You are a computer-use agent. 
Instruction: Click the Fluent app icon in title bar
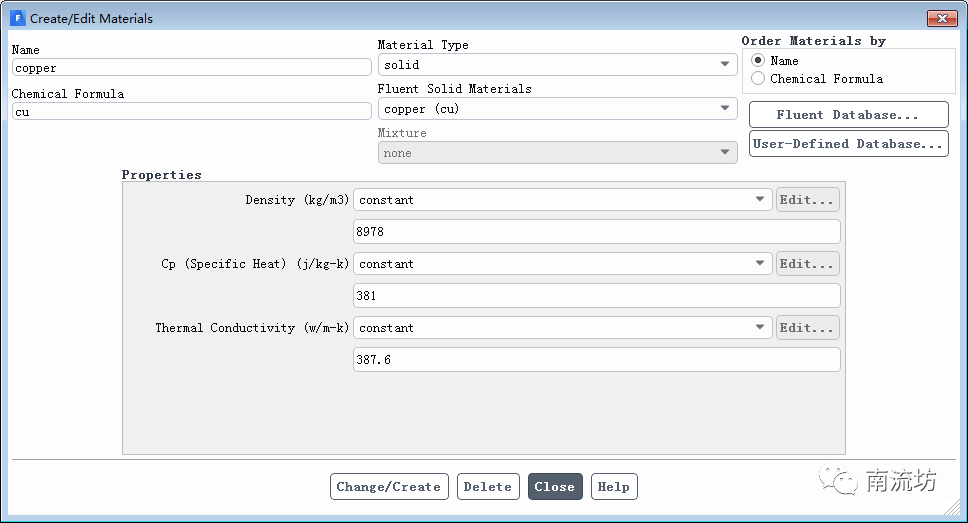[17, 18]
